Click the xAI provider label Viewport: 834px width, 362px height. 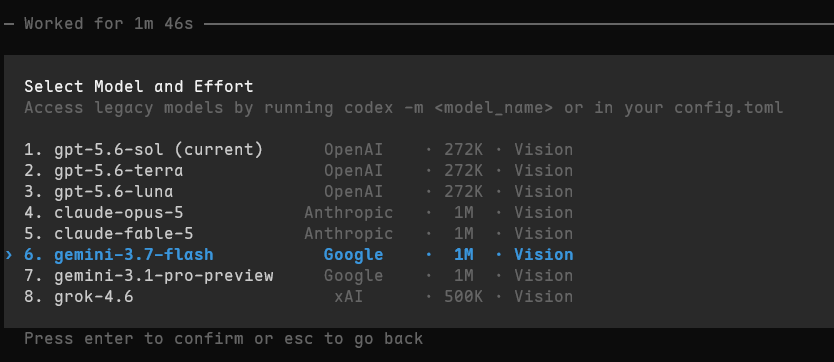[349, 296]
